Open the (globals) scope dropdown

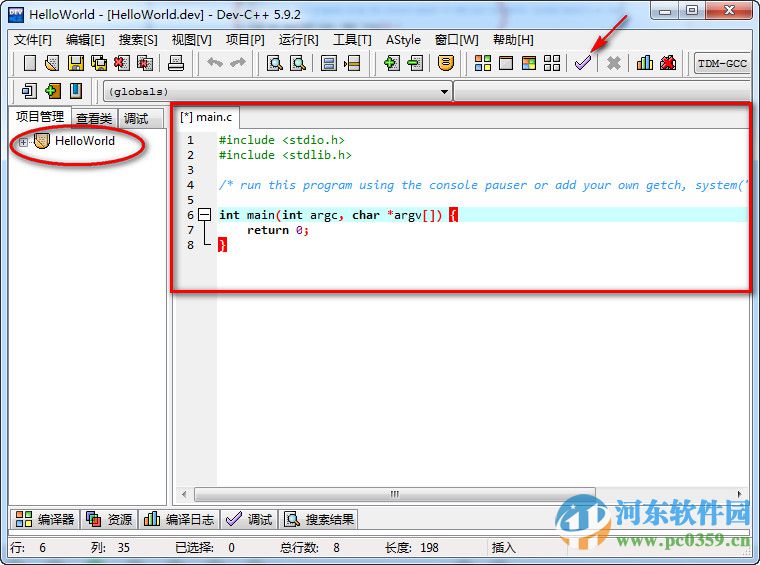(x=278, y=91)
